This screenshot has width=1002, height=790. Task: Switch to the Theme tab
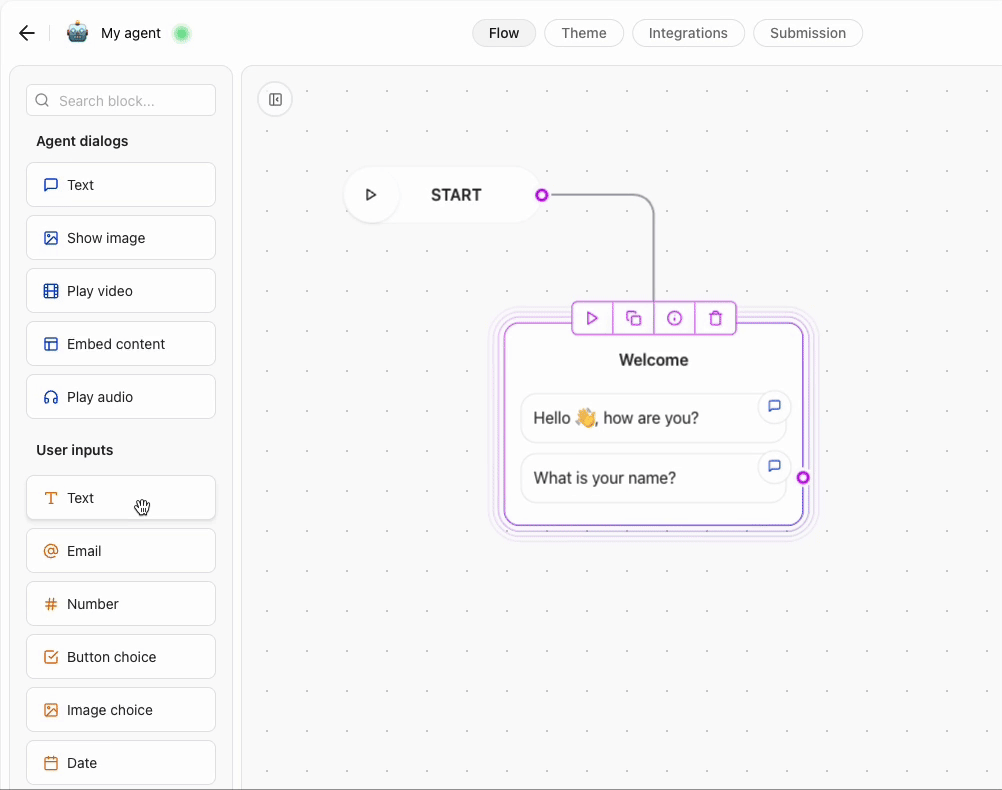click(584, 32)
